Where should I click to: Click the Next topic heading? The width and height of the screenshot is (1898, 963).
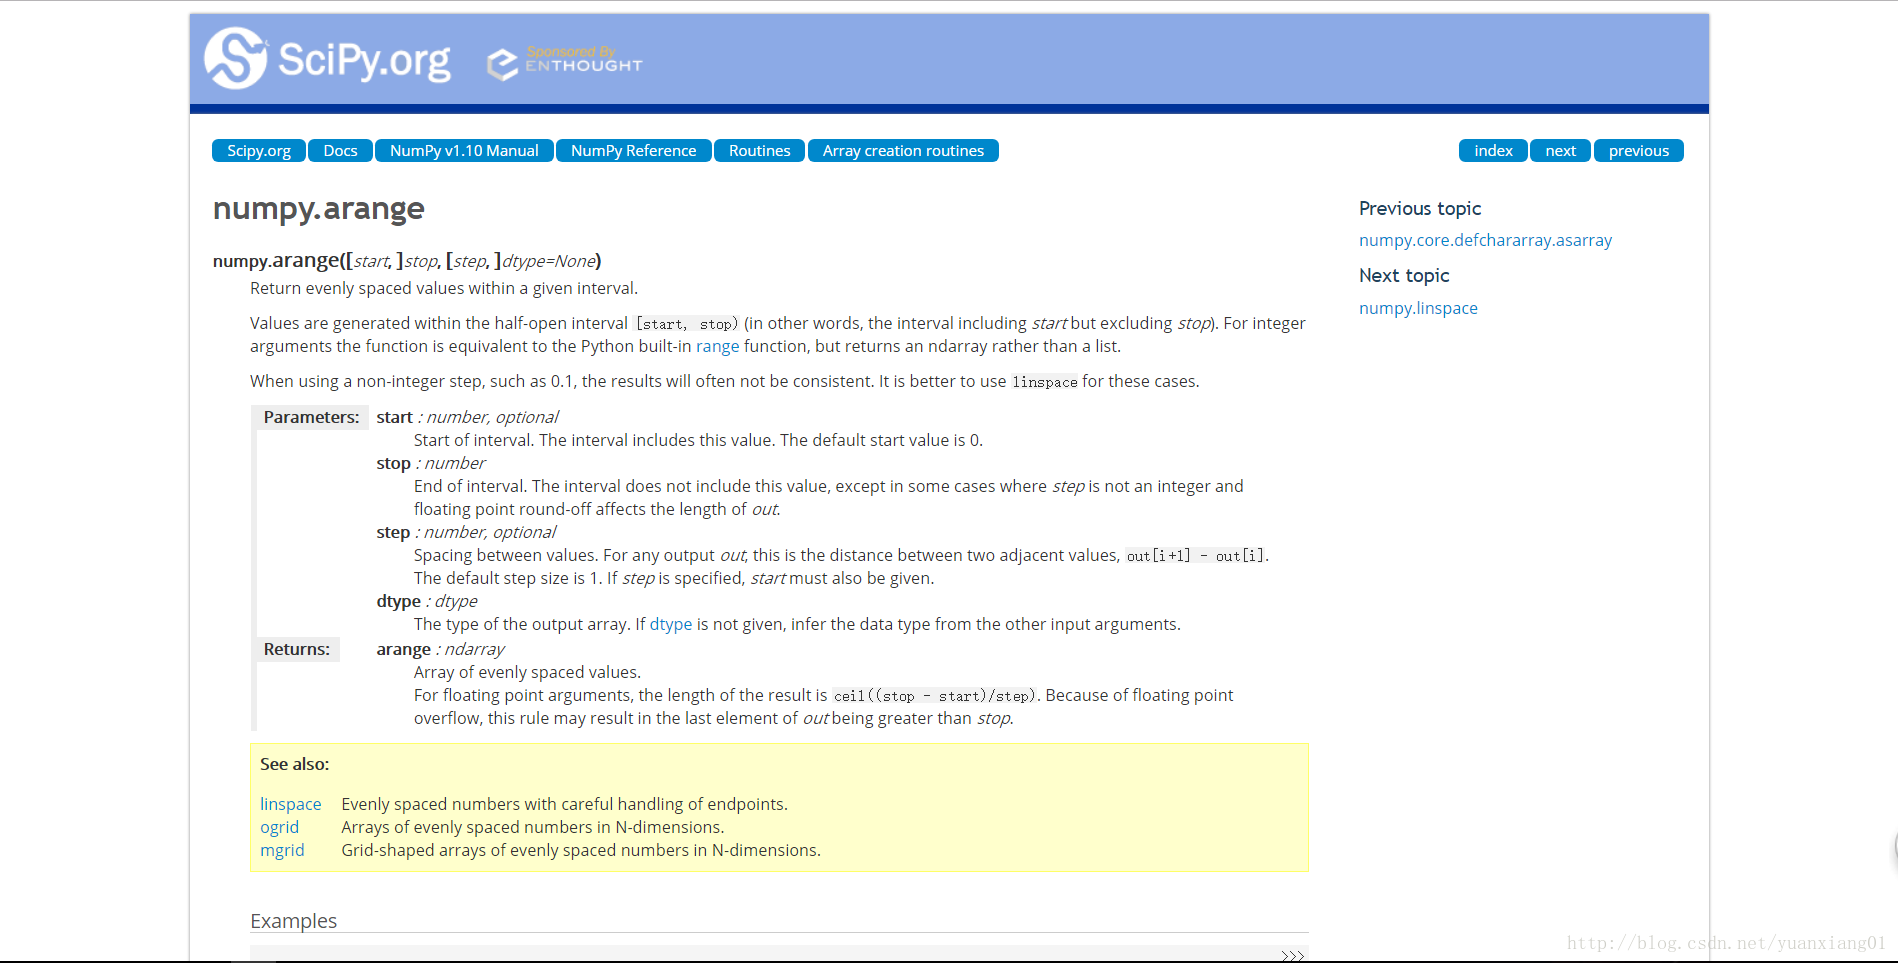1403,275
